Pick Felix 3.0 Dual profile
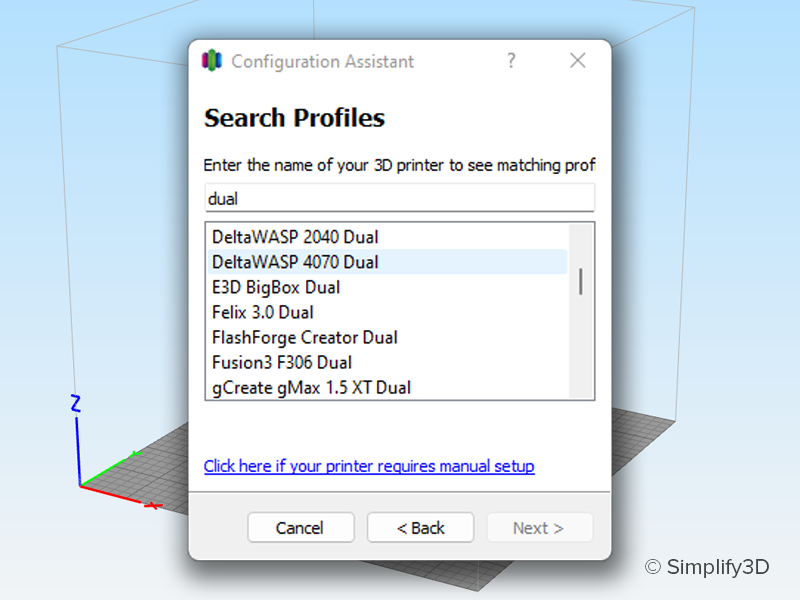 click(387, 312)
